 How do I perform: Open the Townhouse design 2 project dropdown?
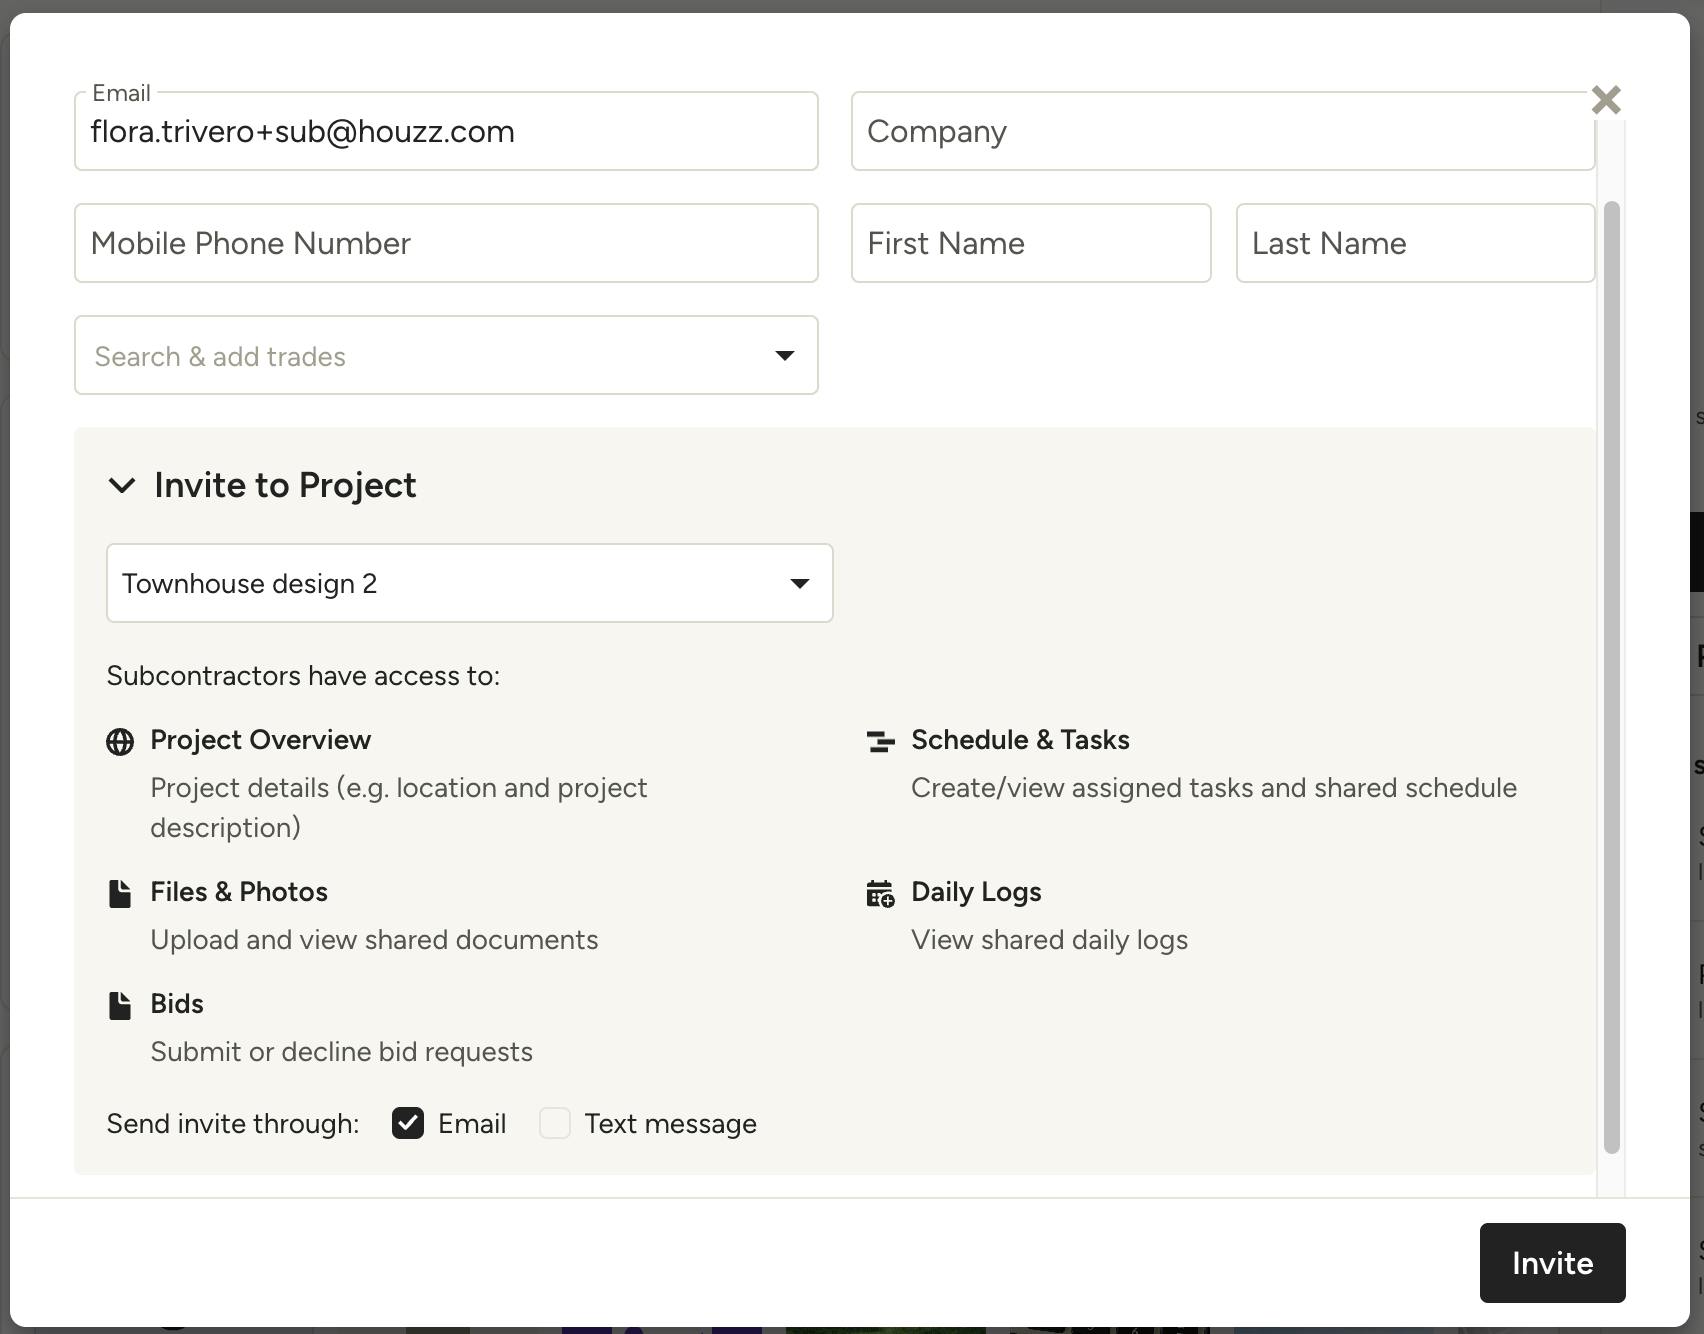(x=470, y=584)
